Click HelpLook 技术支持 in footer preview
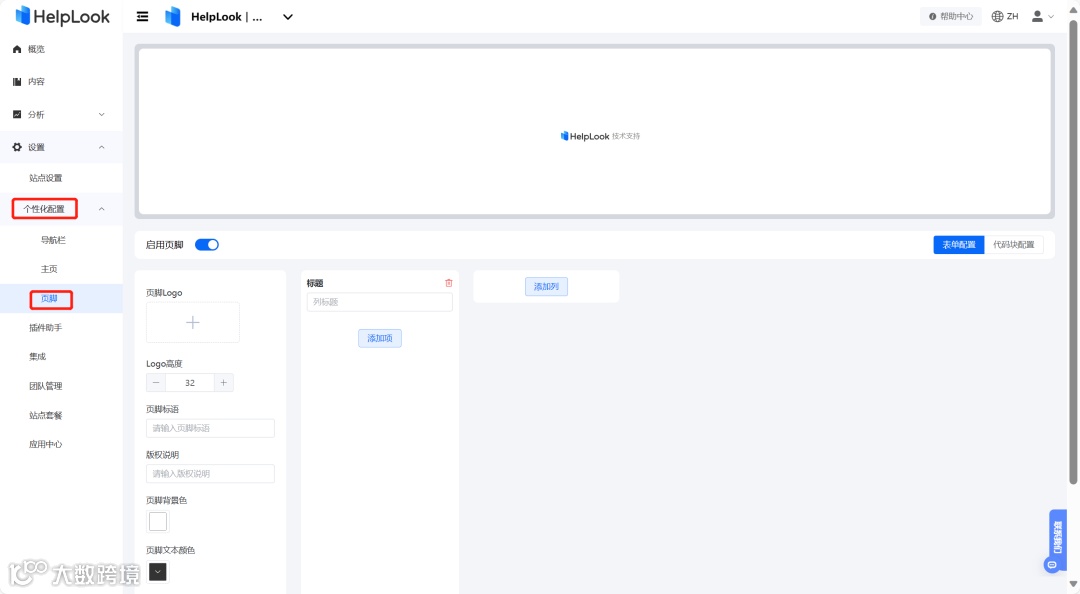Screen dimensions: 1080x594 pyautogui.click(x=600, y=136)
